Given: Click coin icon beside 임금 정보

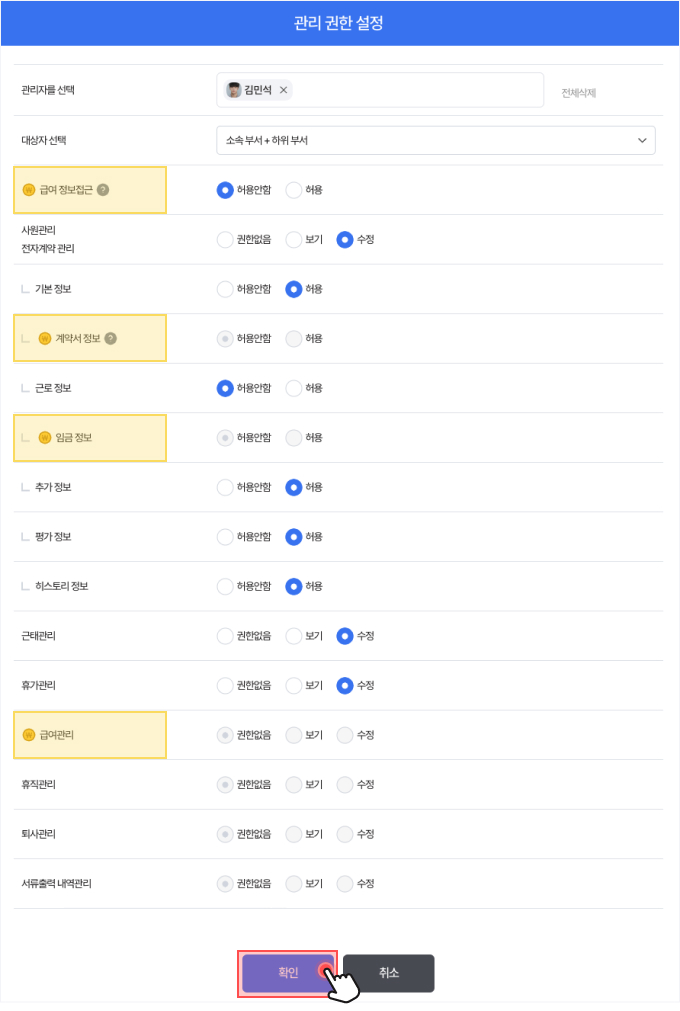Looking at the screenshot, I should pos(44,437).
